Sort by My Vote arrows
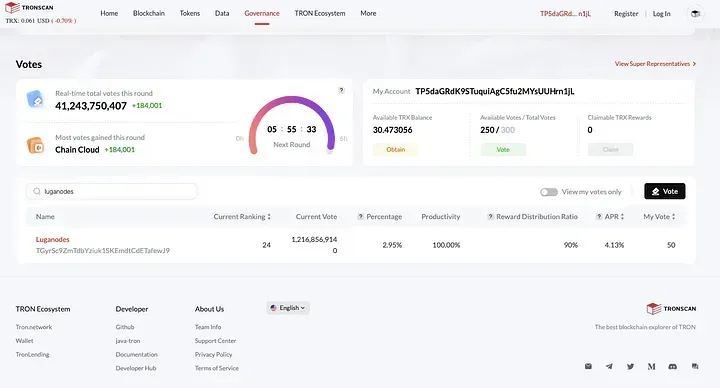 coord(673,217)
